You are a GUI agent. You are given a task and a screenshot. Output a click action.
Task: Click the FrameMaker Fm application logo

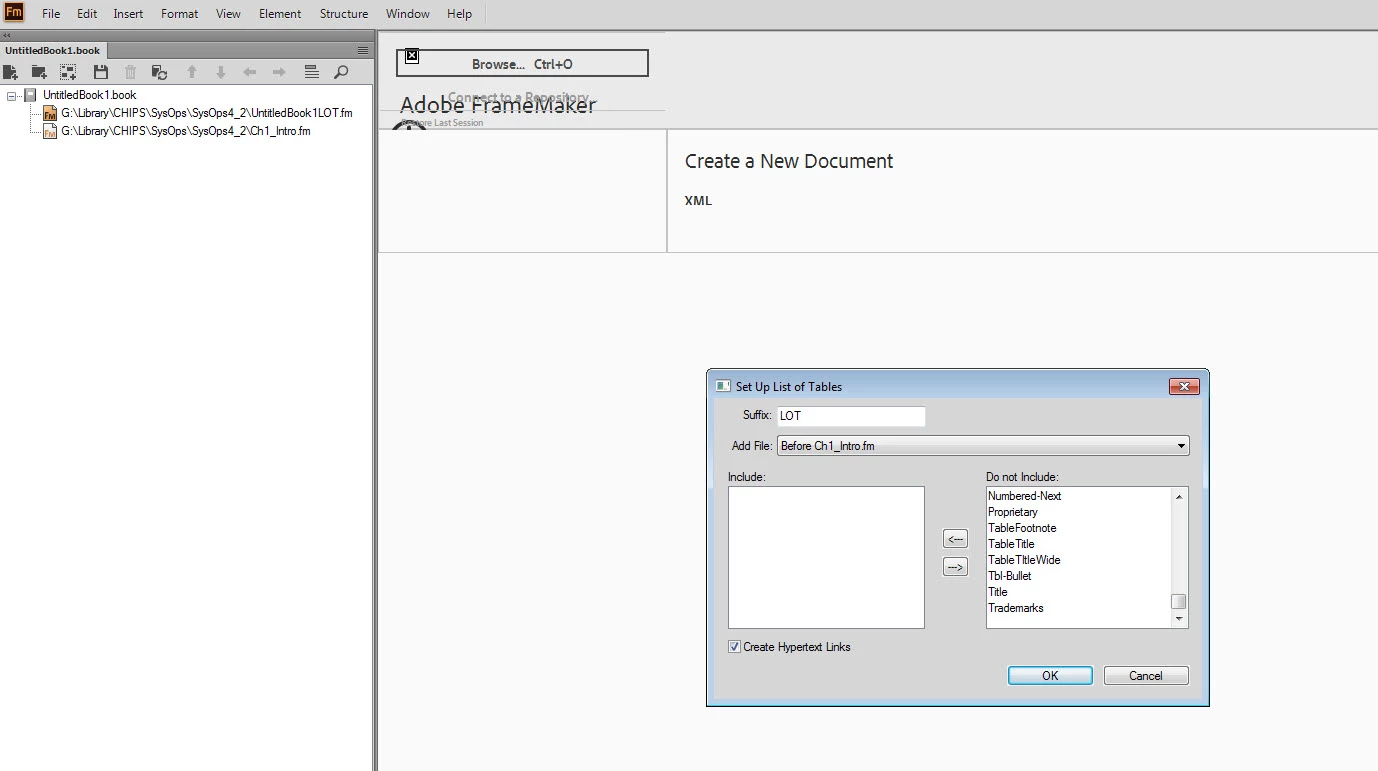pyautogui.click(x=14, y=13)
